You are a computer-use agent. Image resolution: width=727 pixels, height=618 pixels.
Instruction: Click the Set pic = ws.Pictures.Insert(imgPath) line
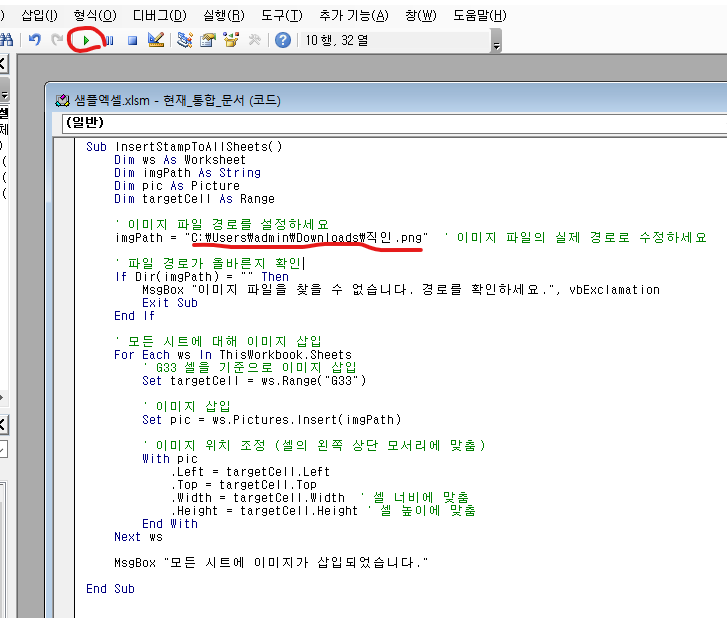[271, 419]
